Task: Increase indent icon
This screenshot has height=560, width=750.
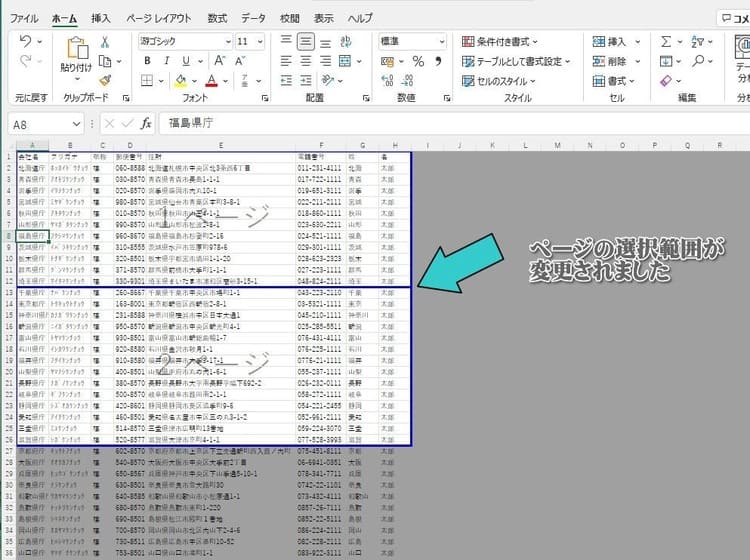Action: 306,80
